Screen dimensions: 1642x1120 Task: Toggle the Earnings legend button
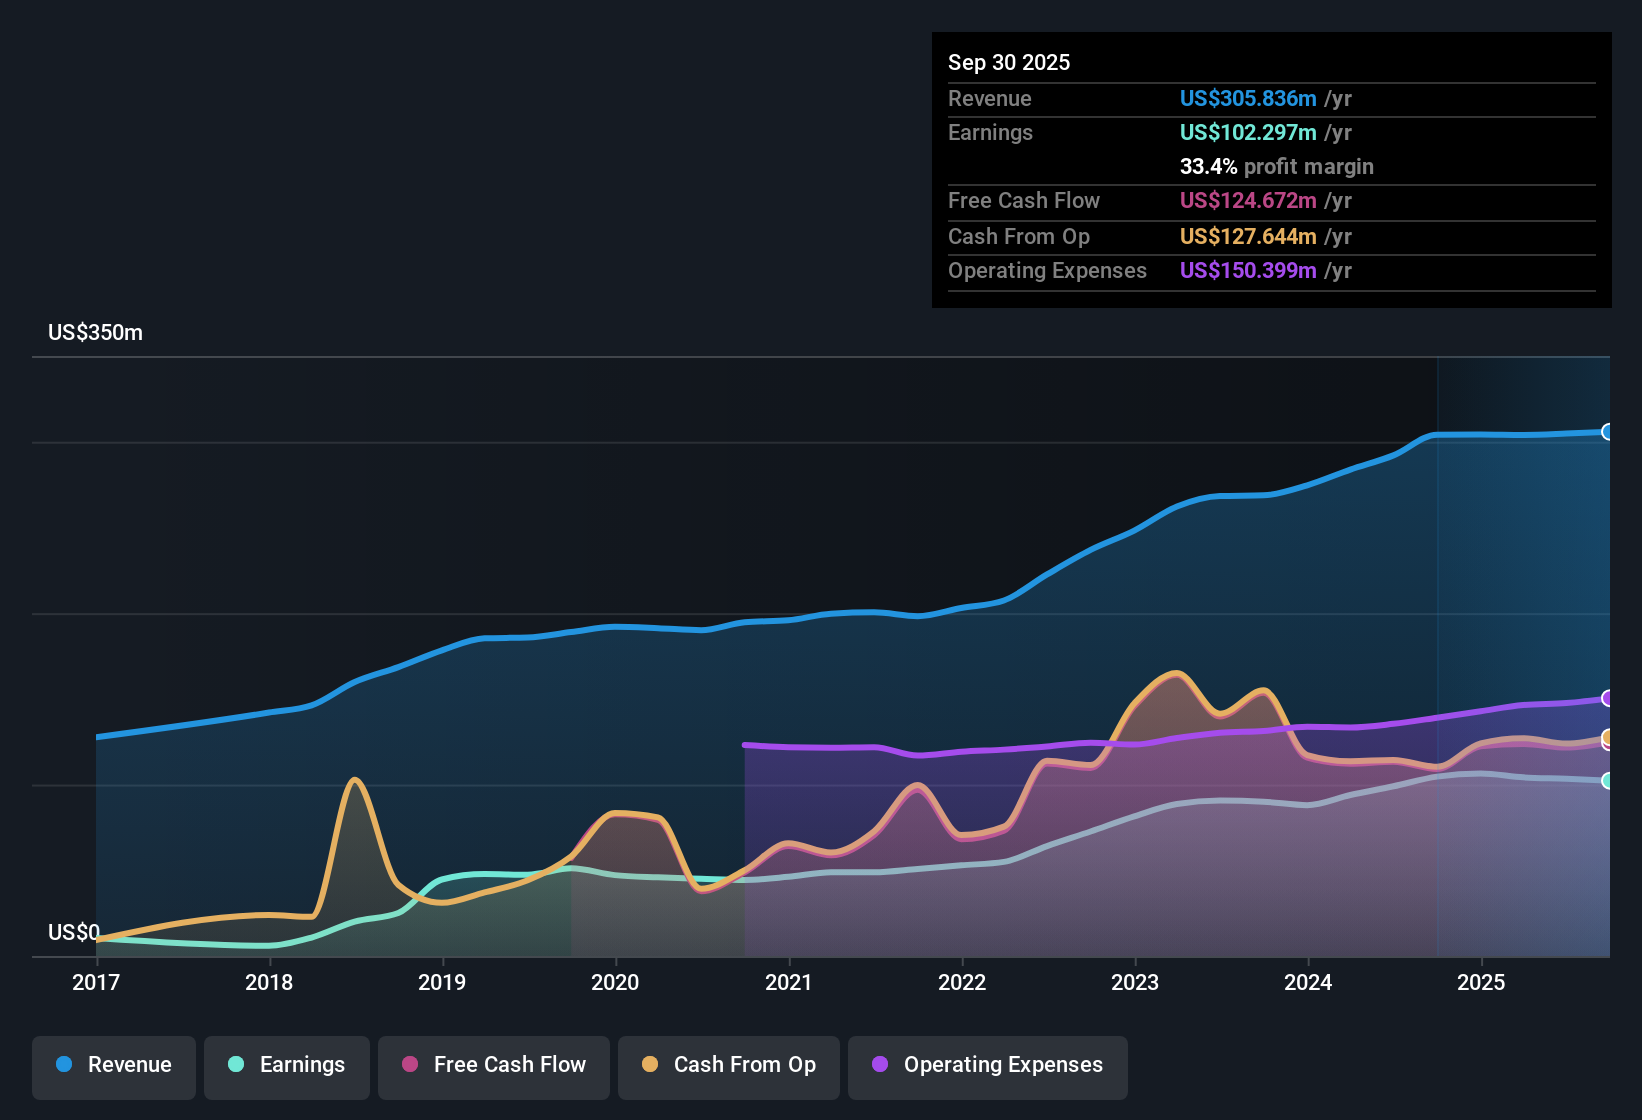[287, 1065]
